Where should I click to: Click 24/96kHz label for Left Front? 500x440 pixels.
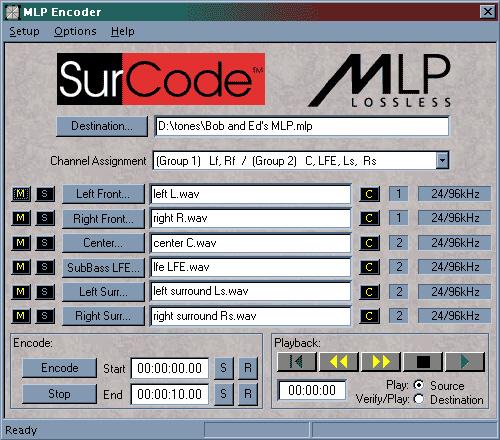click(x=455, y=194)
